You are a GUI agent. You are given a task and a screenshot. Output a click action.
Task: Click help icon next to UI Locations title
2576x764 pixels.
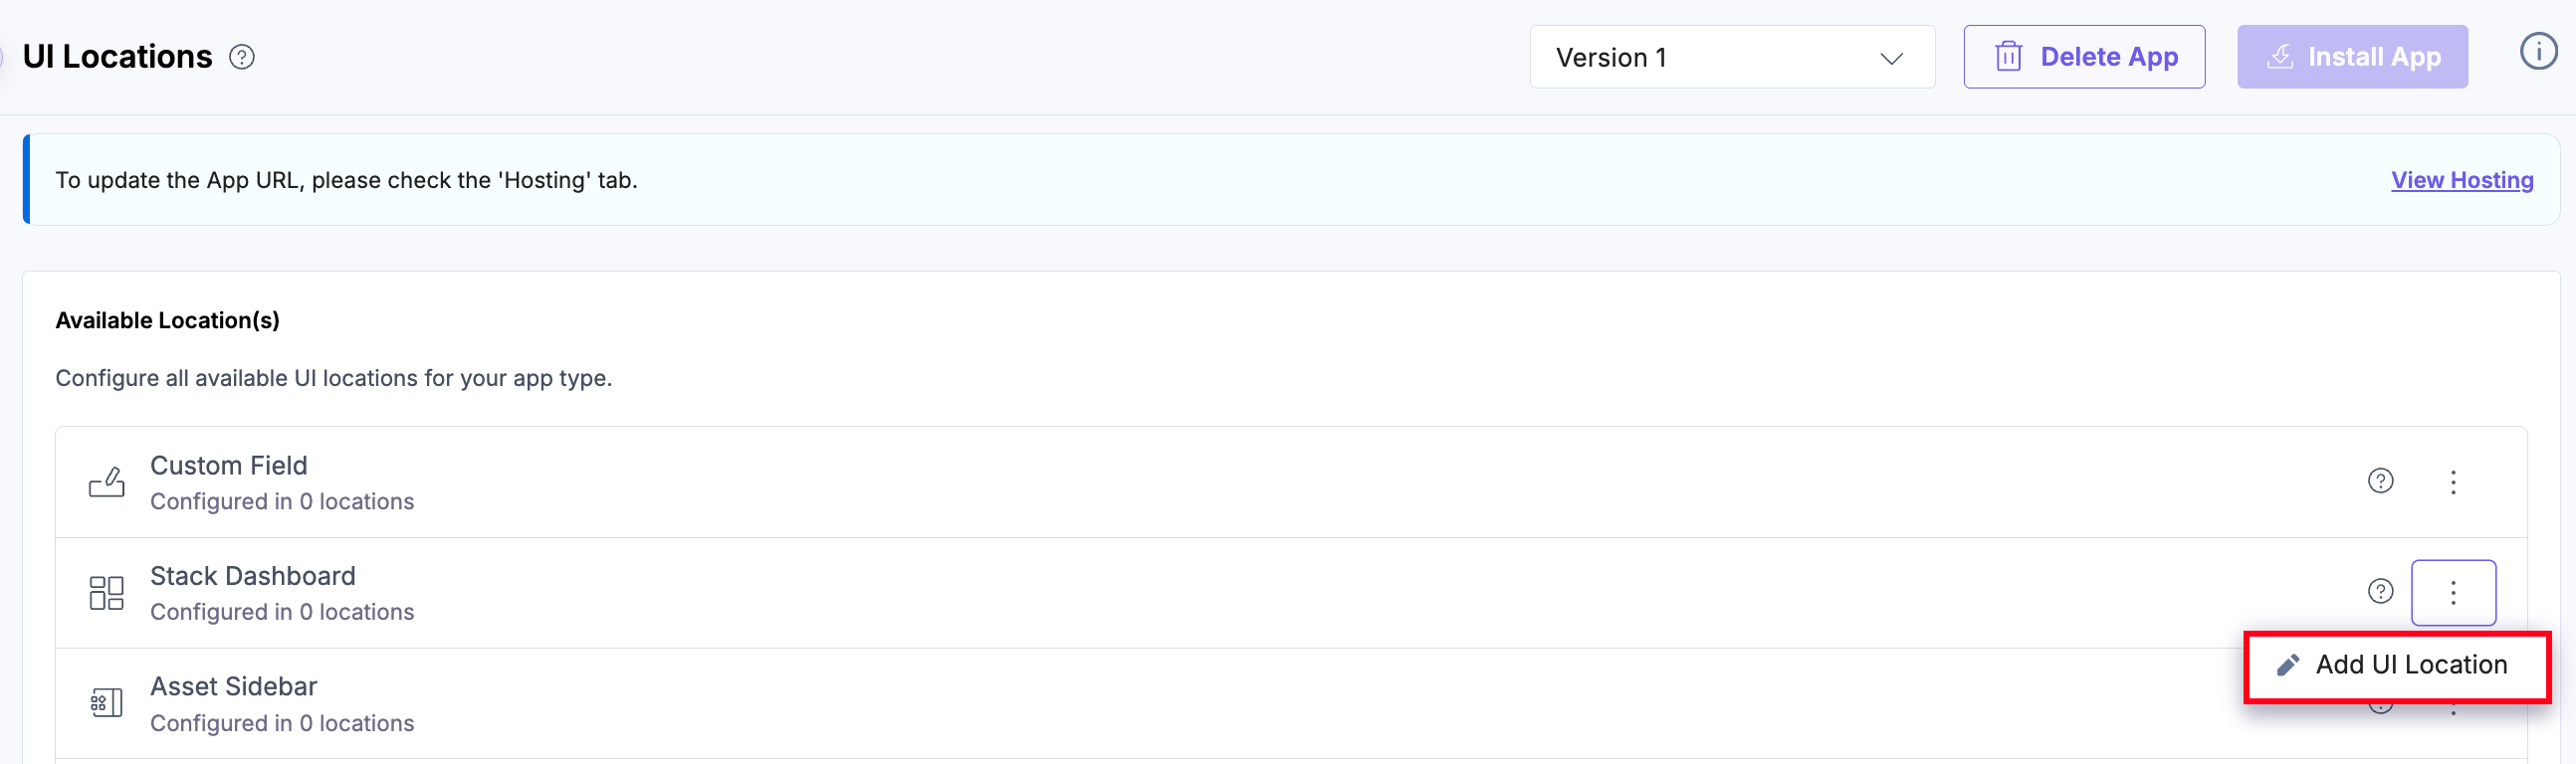point(242,57)
